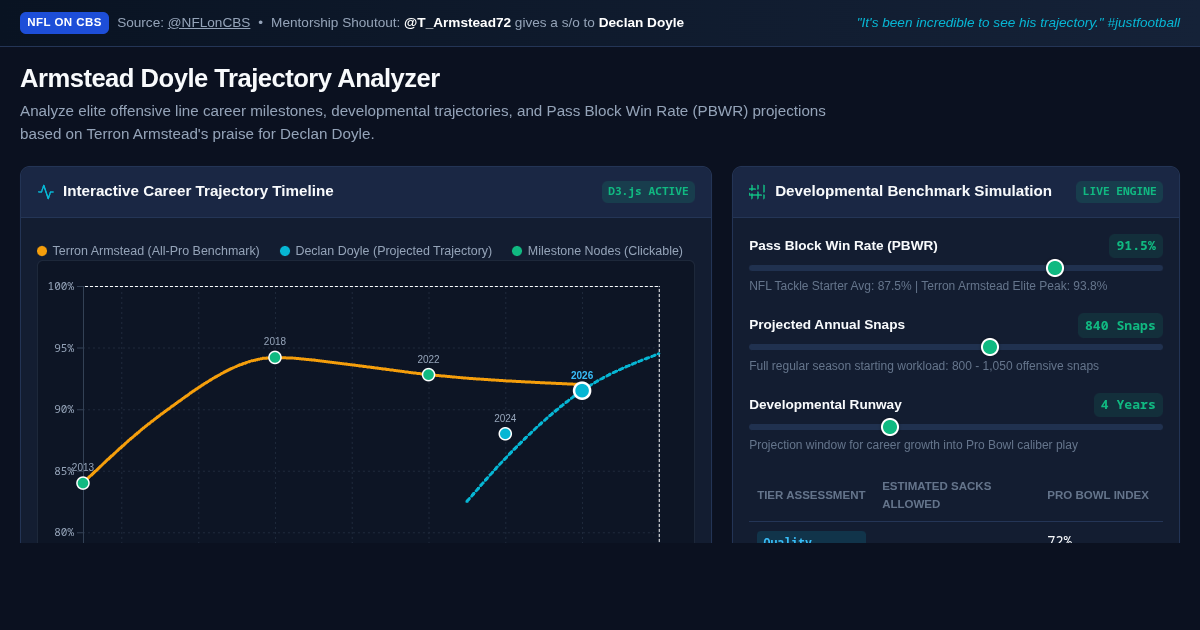Select the 2022 milestone node
The image size is (1200, 630).
click(x=428, y=375)
